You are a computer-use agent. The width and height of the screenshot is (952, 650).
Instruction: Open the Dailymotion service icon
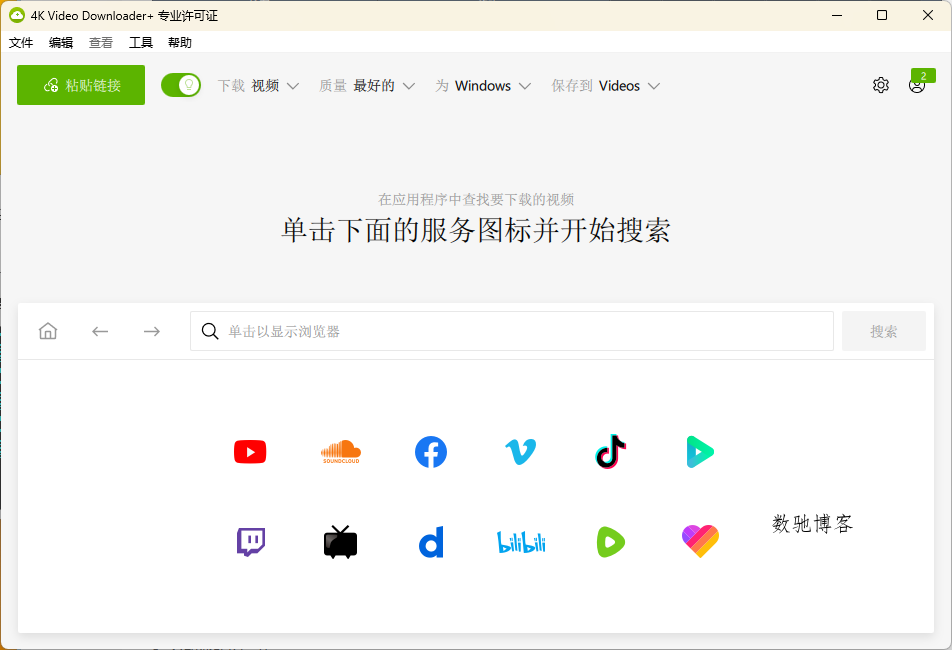pos(431,542)
